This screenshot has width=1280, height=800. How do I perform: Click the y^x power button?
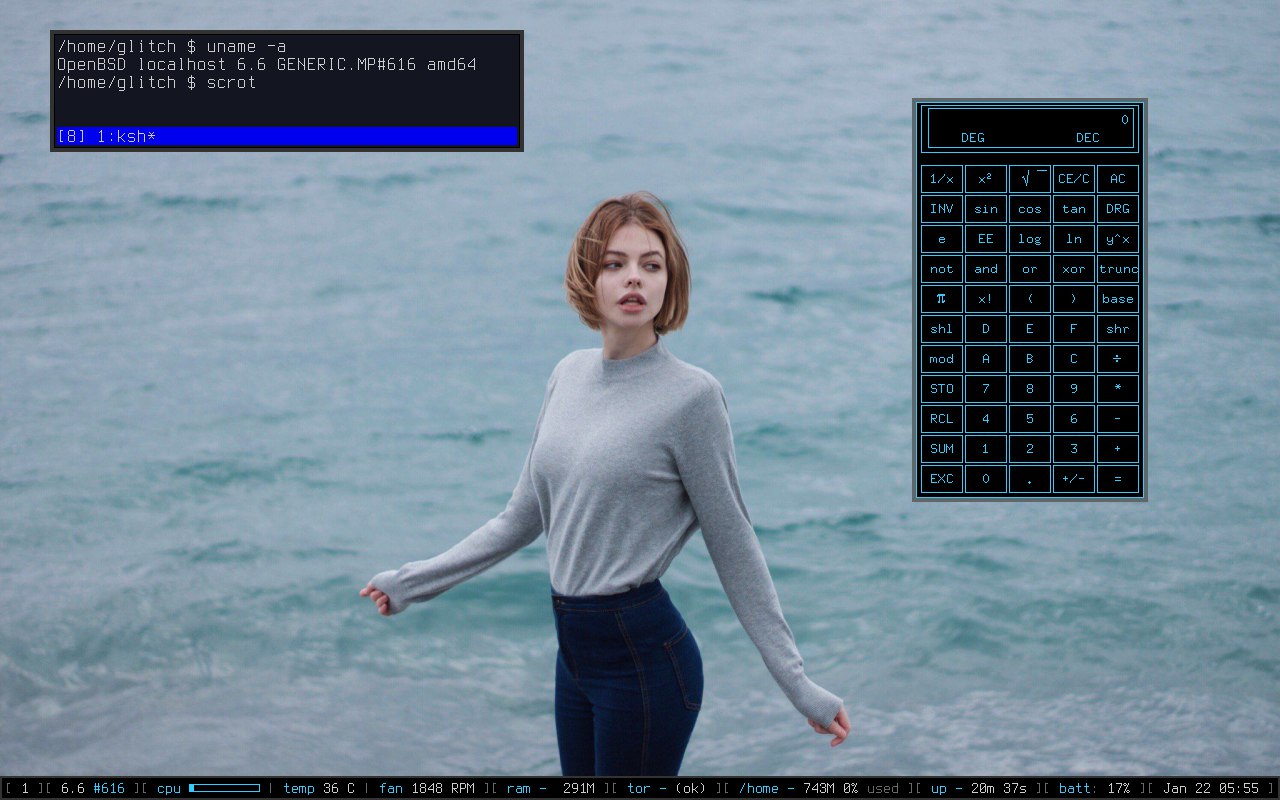(x=1118, y=239)
